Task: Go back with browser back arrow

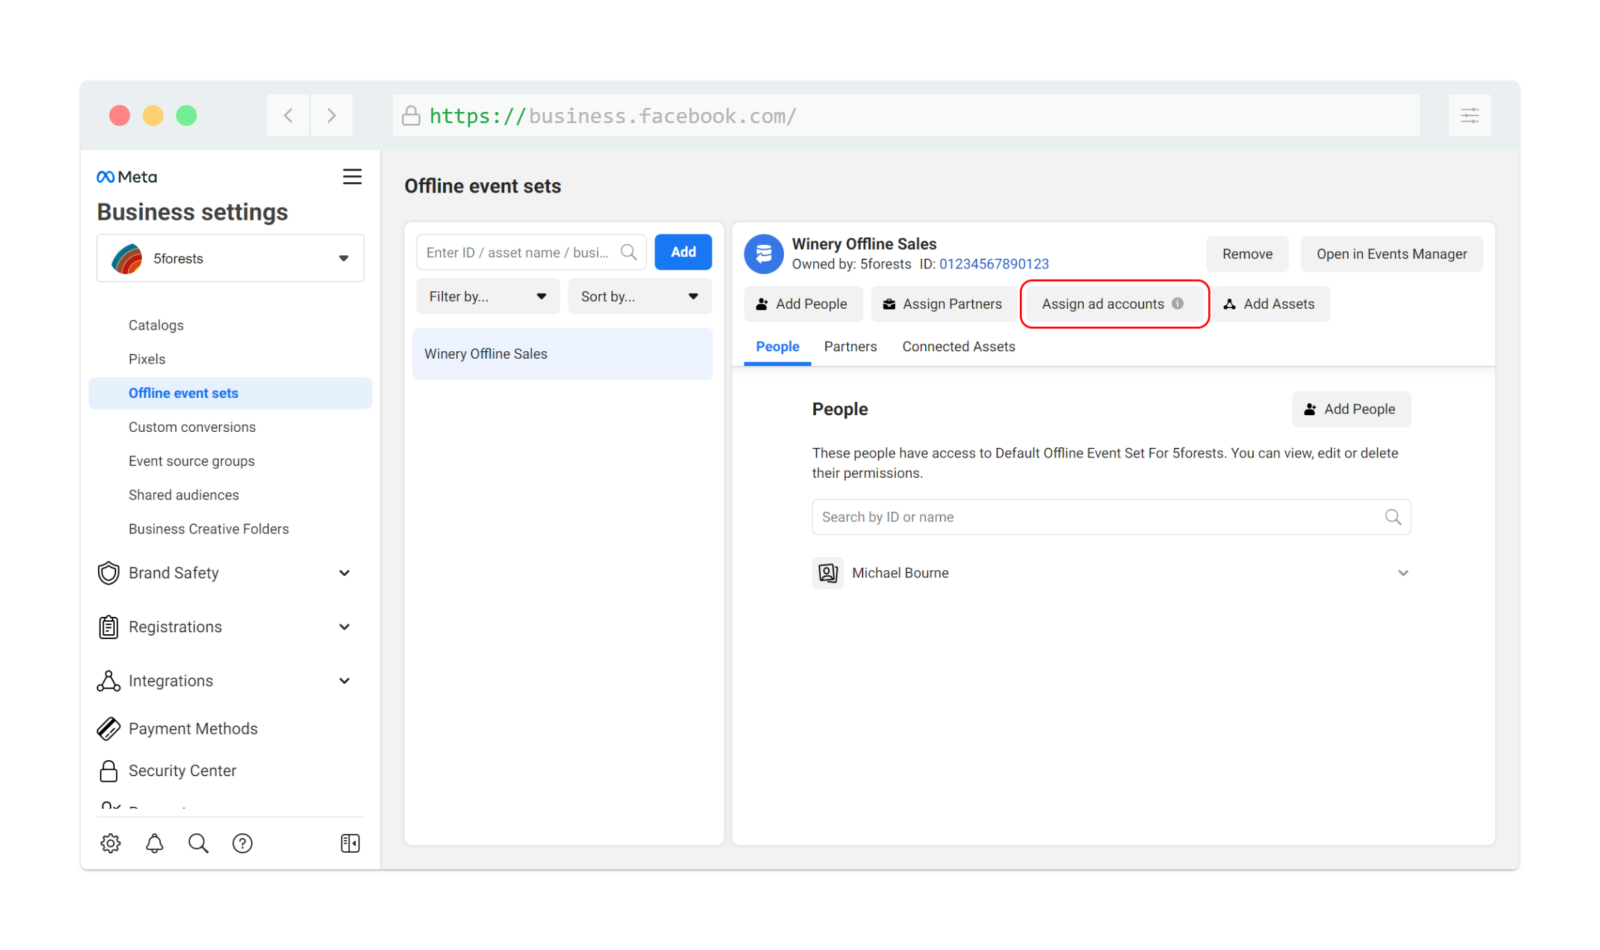Action: point(288,116)
